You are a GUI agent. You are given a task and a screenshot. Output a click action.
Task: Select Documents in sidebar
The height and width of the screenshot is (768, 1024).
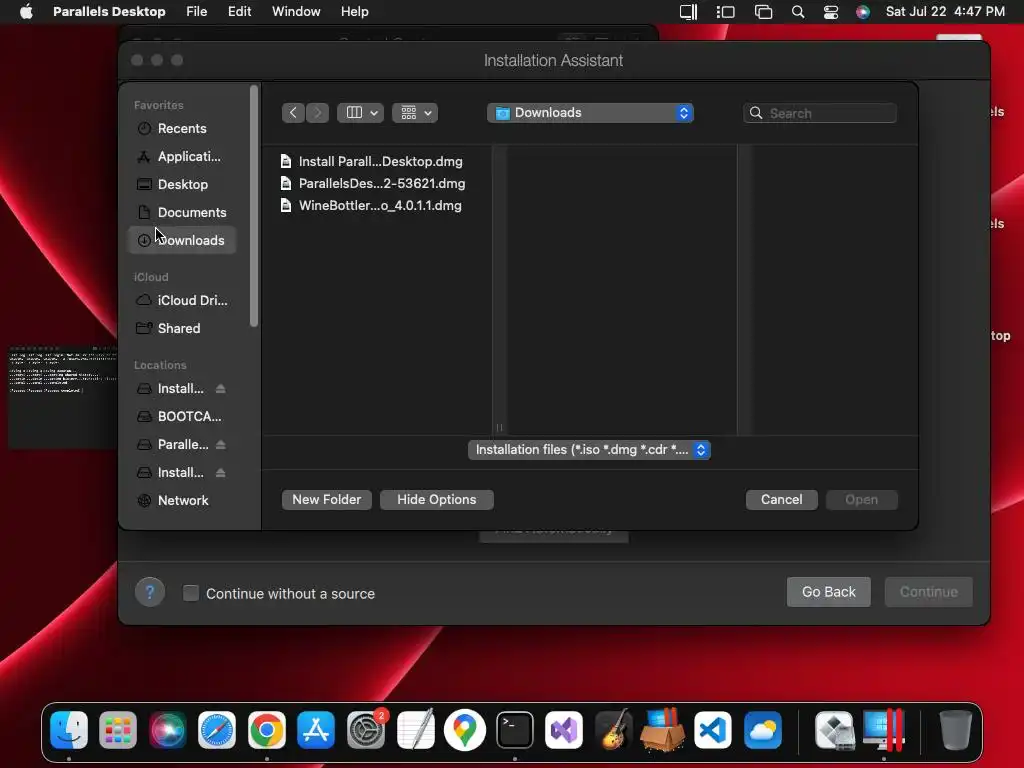click(182, 212)
